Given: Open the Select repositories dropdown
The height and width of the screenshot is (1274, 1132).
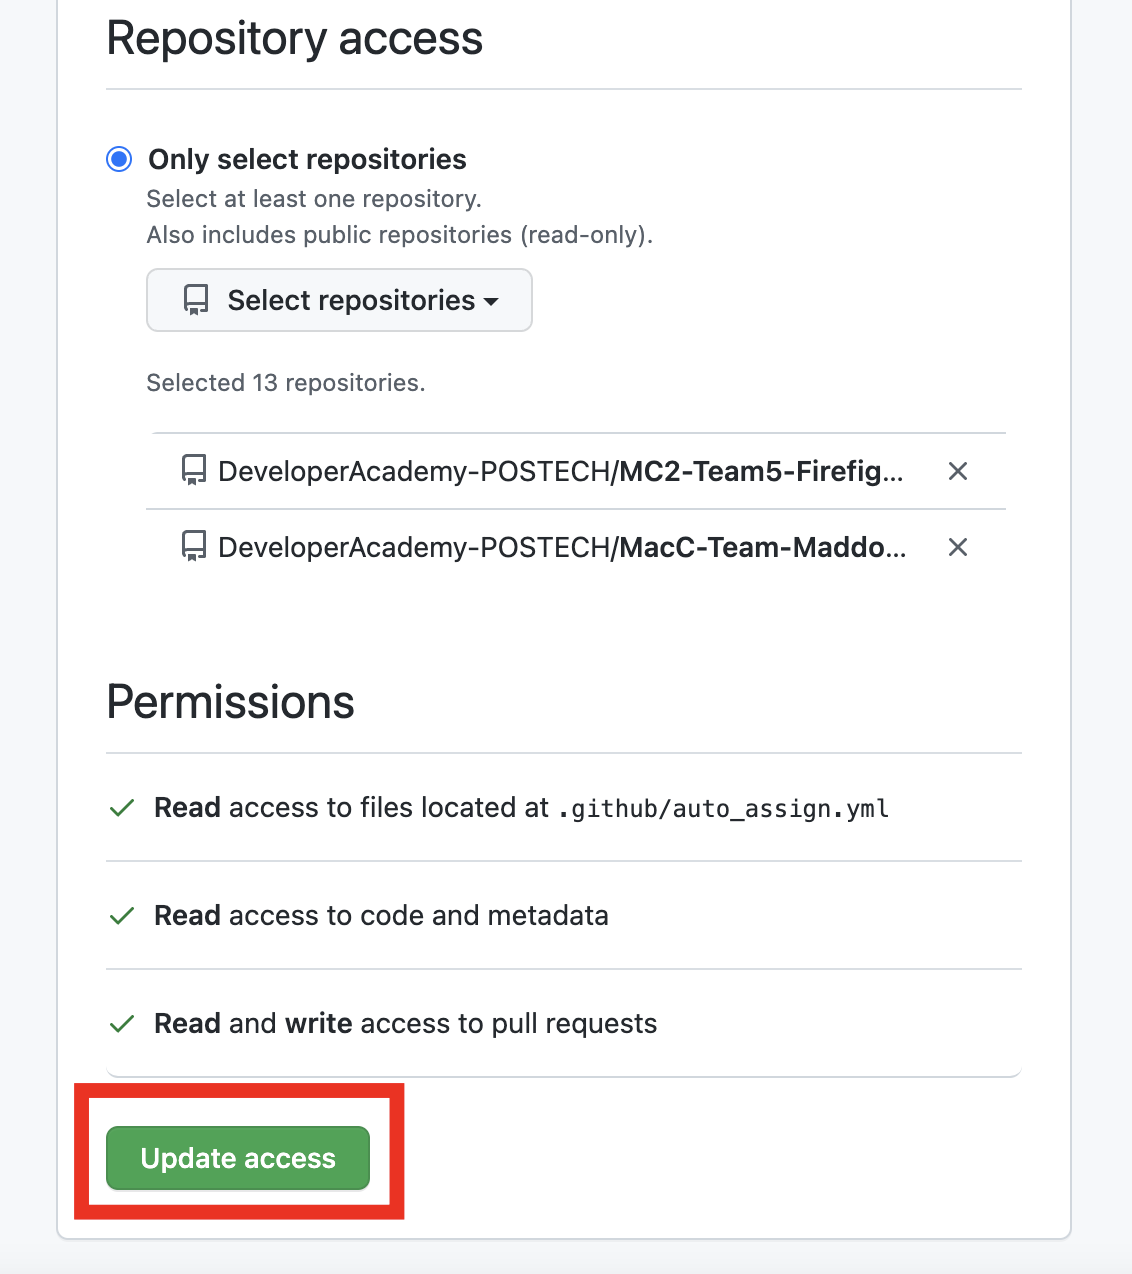Looking at the screenshot, I should coord(339,300).
